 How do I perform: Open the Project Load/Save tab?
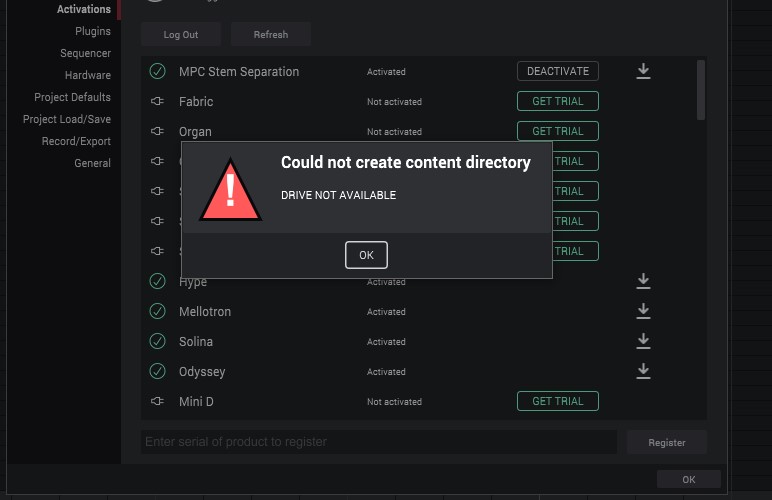coord(67,119)
